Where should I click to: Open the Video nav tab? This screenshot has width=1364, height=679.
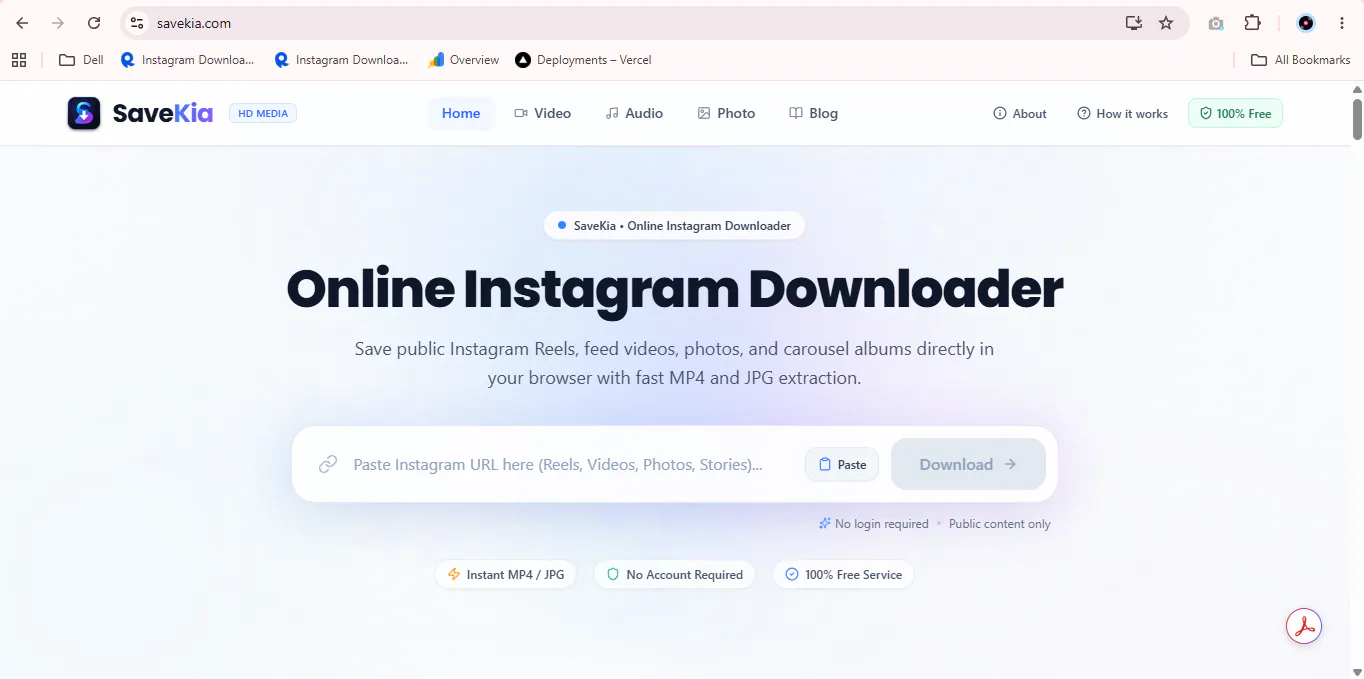(x=543, y=113)
